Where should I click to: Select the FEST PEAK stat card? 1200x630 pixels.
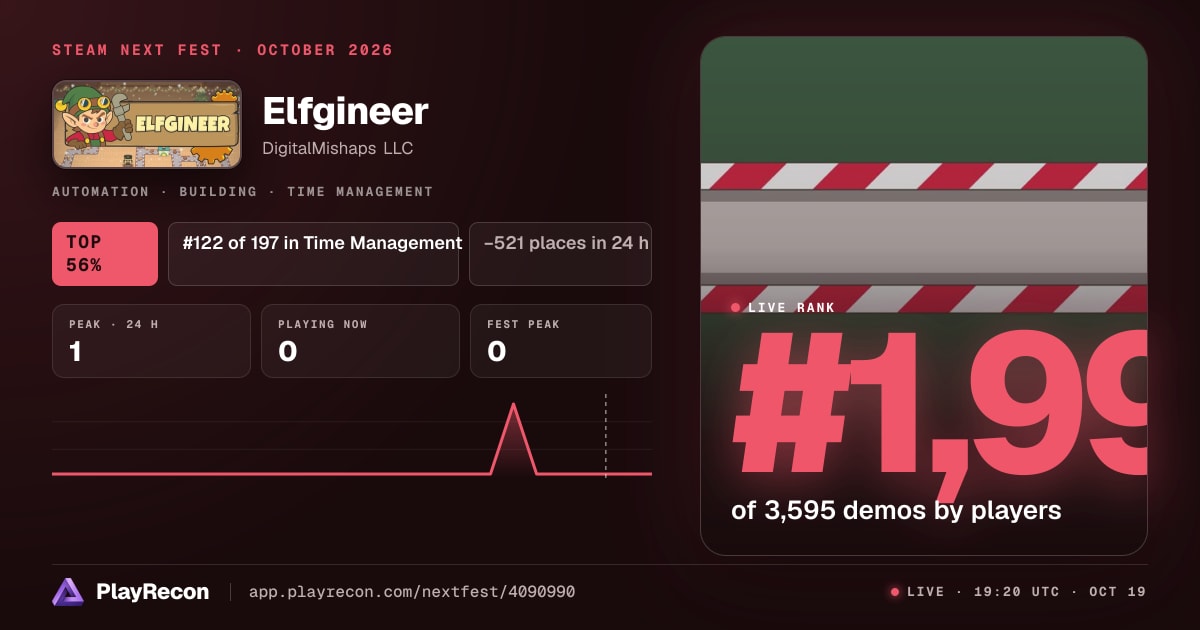click(561, 341)
